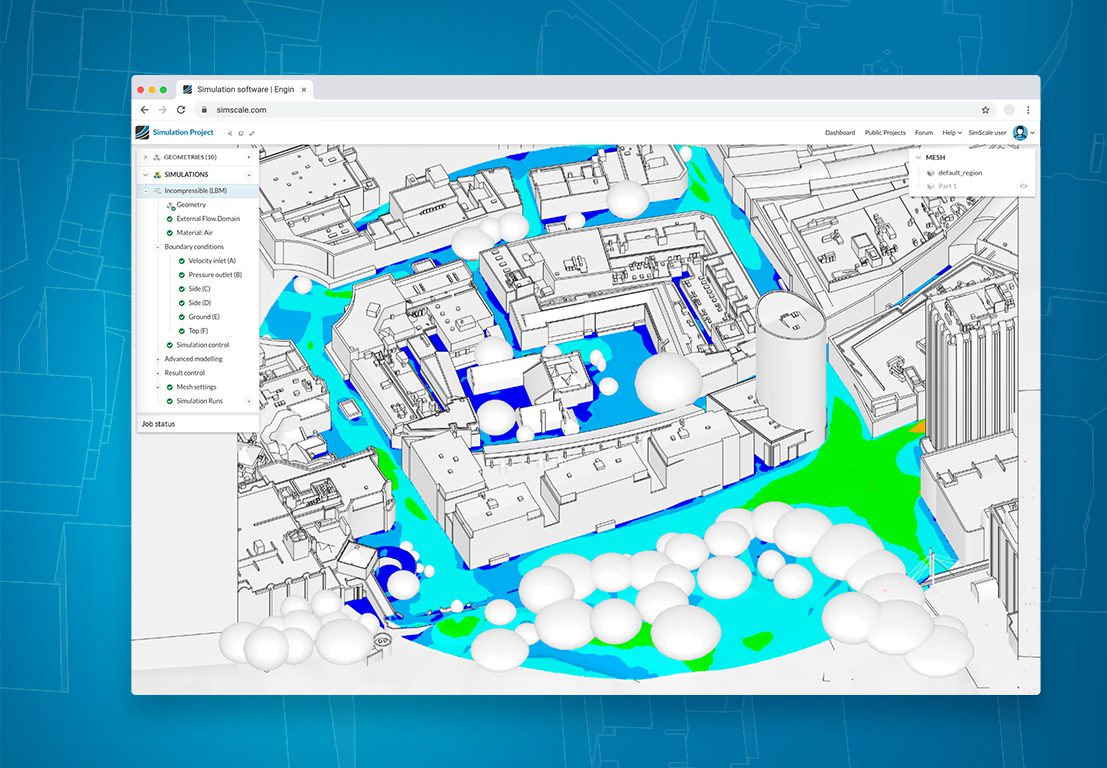Open the Dashboard menu item
This screenshot has height=768, width=1107.
[840, 133]
